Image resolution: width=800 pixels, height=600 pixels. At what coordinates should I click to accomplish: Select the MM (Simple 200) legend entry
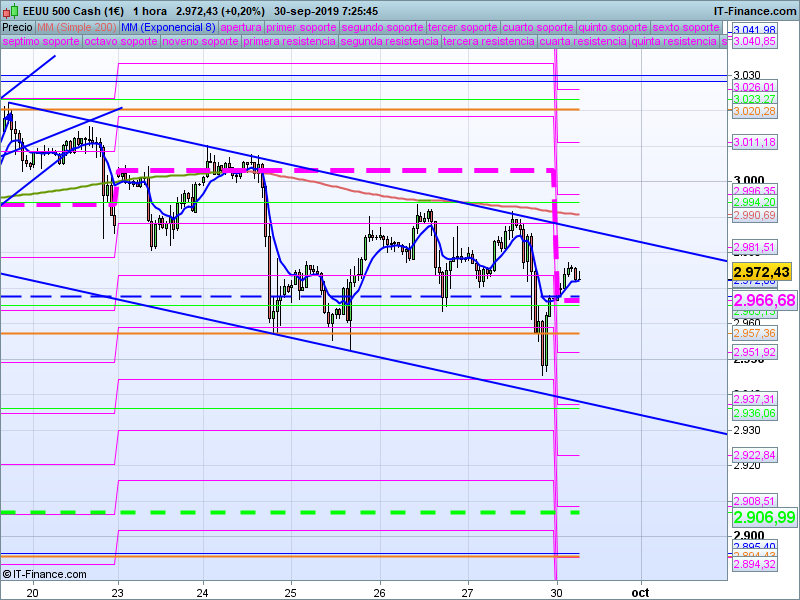77,27
